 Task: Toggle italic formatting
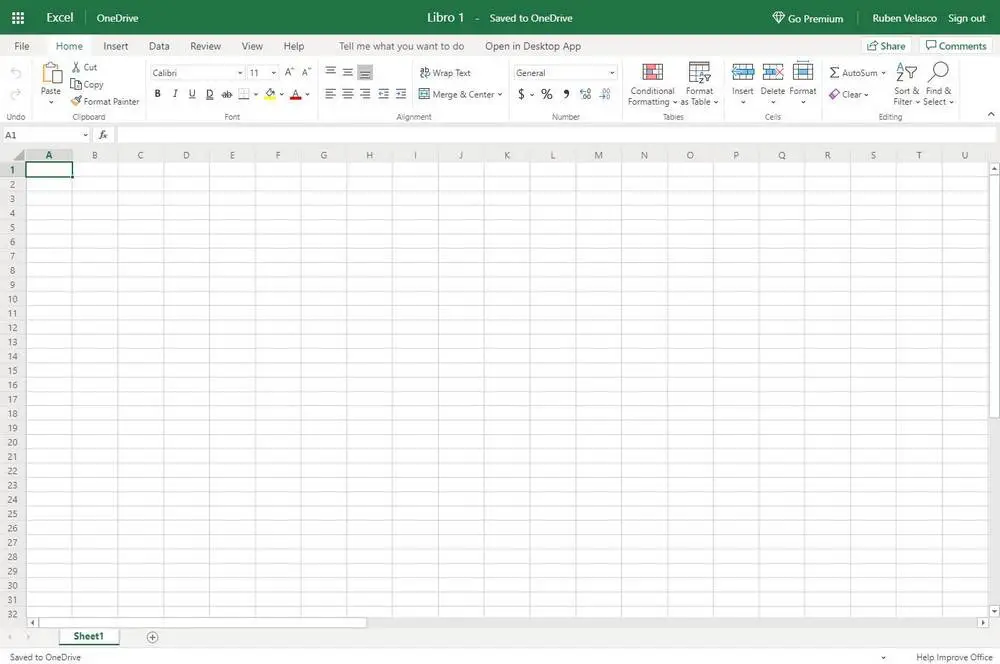pyautogui.click(x=175, y=94)
